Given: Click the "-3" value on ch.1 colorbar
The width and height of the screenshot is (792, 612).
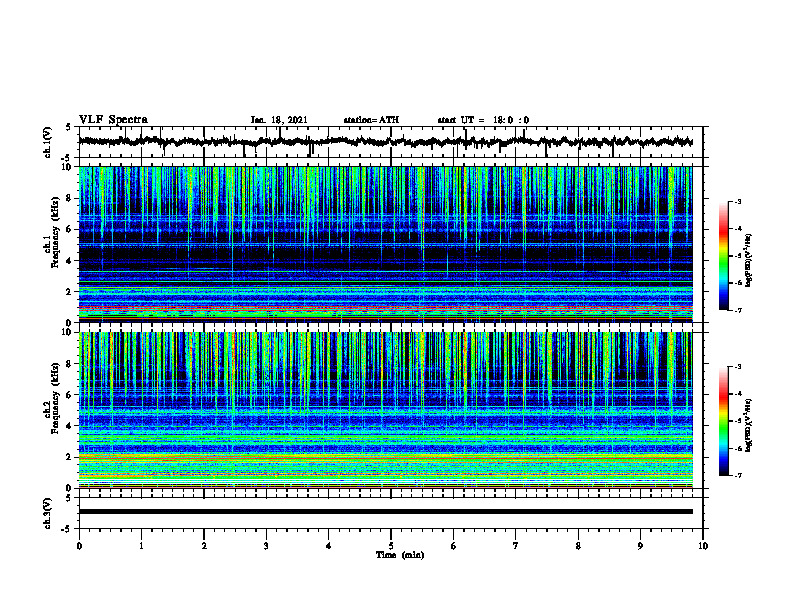Looking at the screenshot, I should 737,201.
